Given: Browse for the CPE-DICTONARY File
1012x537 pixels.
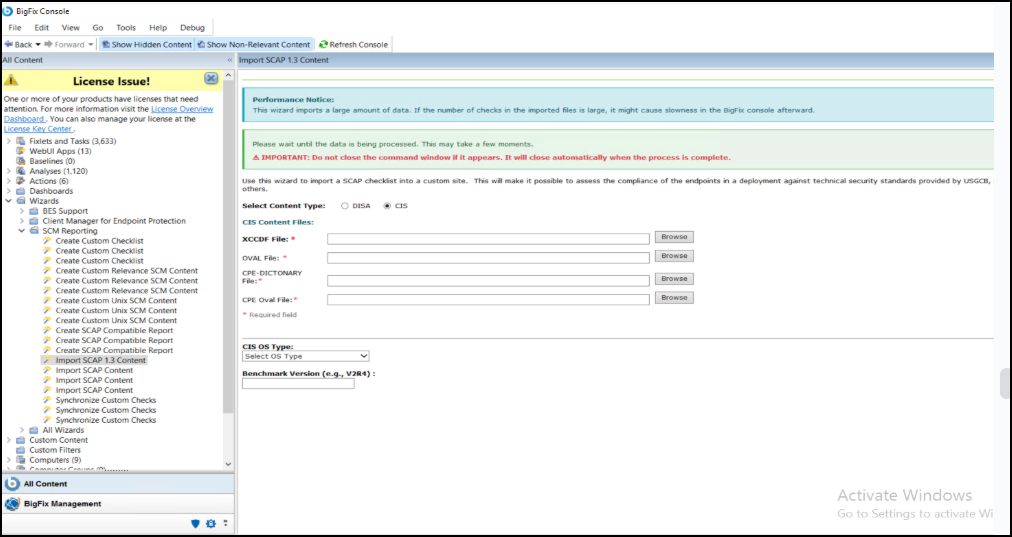Looking at the screenshot, I should [674, 279].
